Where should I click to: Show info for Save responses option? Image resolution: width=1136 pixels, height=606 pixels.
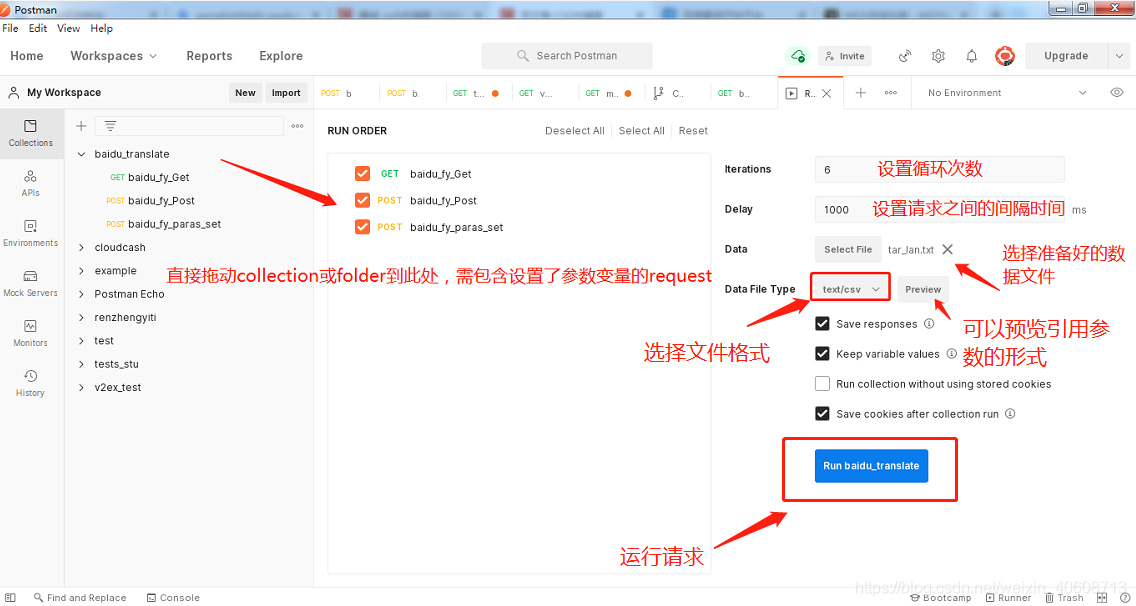coord(929,324)
